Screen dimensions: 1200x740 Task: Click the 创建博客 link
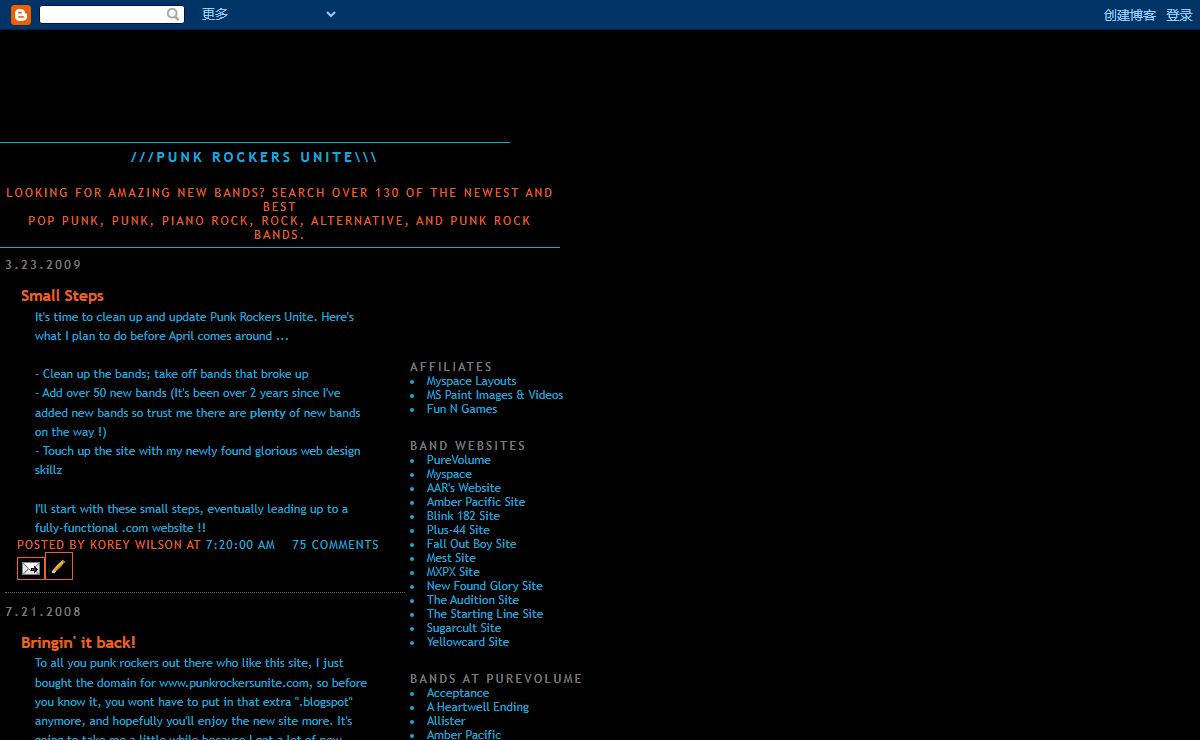point(1130,15)
